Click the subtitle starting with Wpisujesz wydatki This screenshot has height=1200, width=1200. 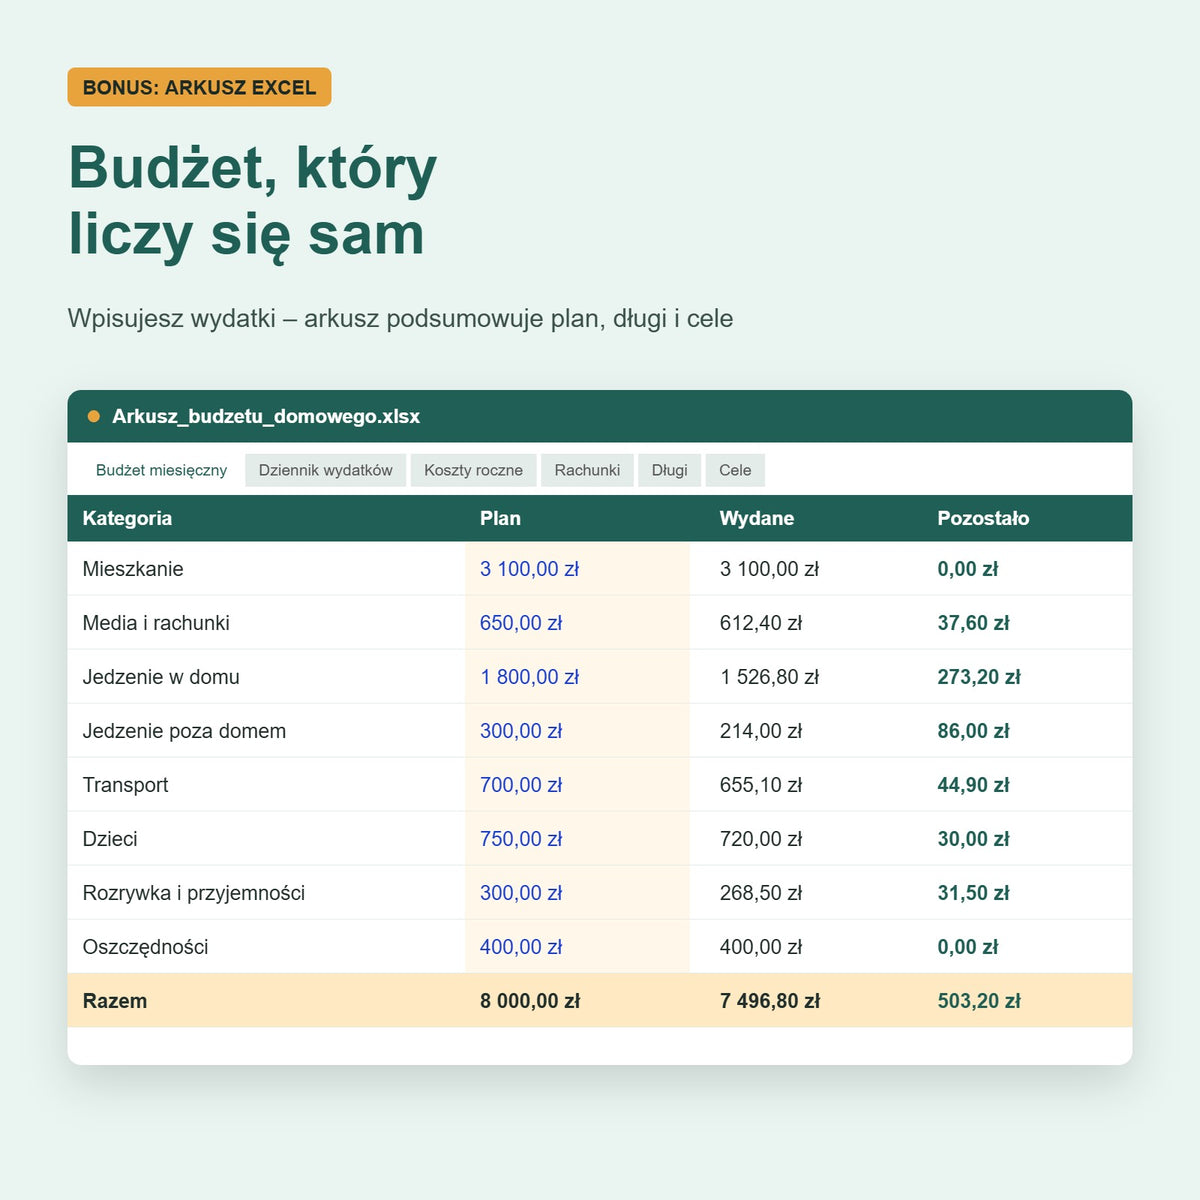[x=400, y=318]
